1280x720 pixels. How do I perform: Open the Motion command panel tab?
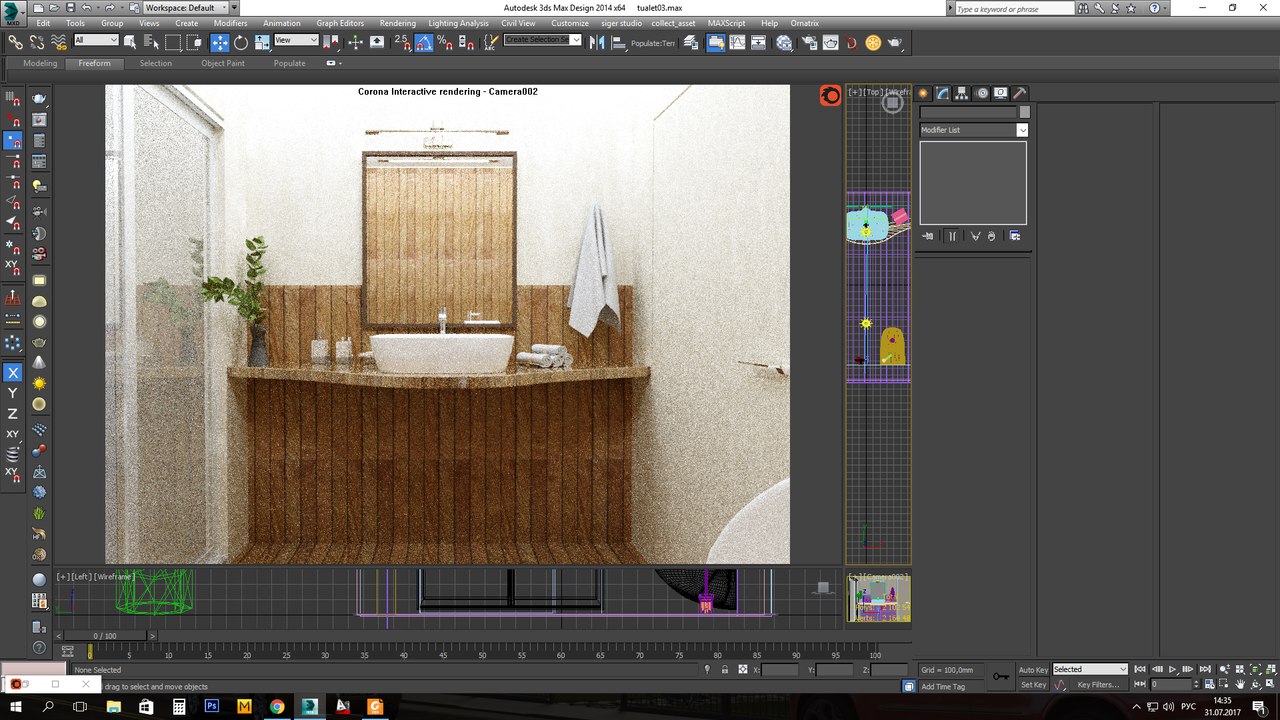click(x=982, y=93)
